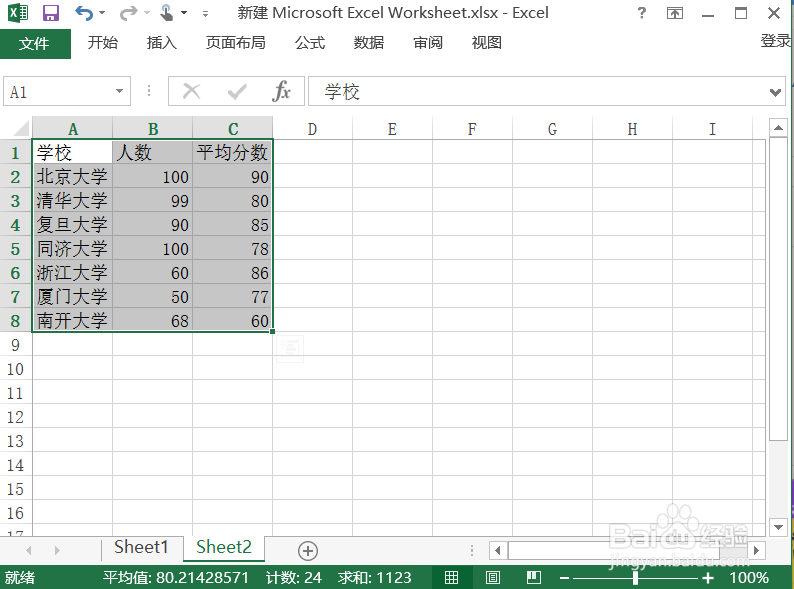Click cell containing 同济大学
Image resolution: width=794 pixels, height=589 pixels.
(72, 249)
